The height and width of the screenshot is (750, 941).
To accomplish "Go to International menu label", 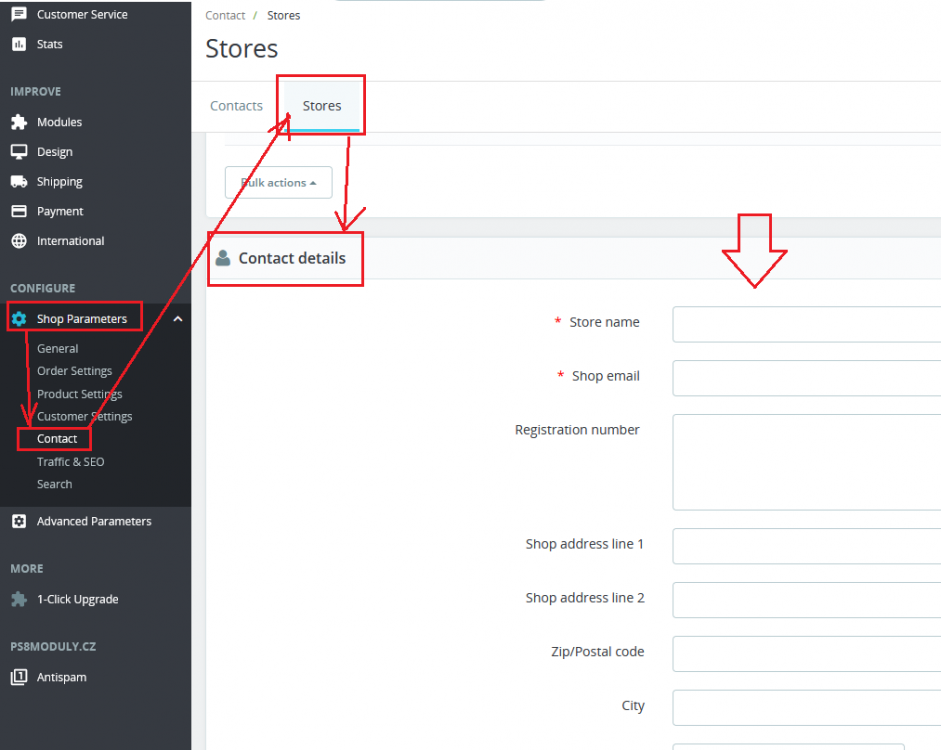I will [70, 241].
